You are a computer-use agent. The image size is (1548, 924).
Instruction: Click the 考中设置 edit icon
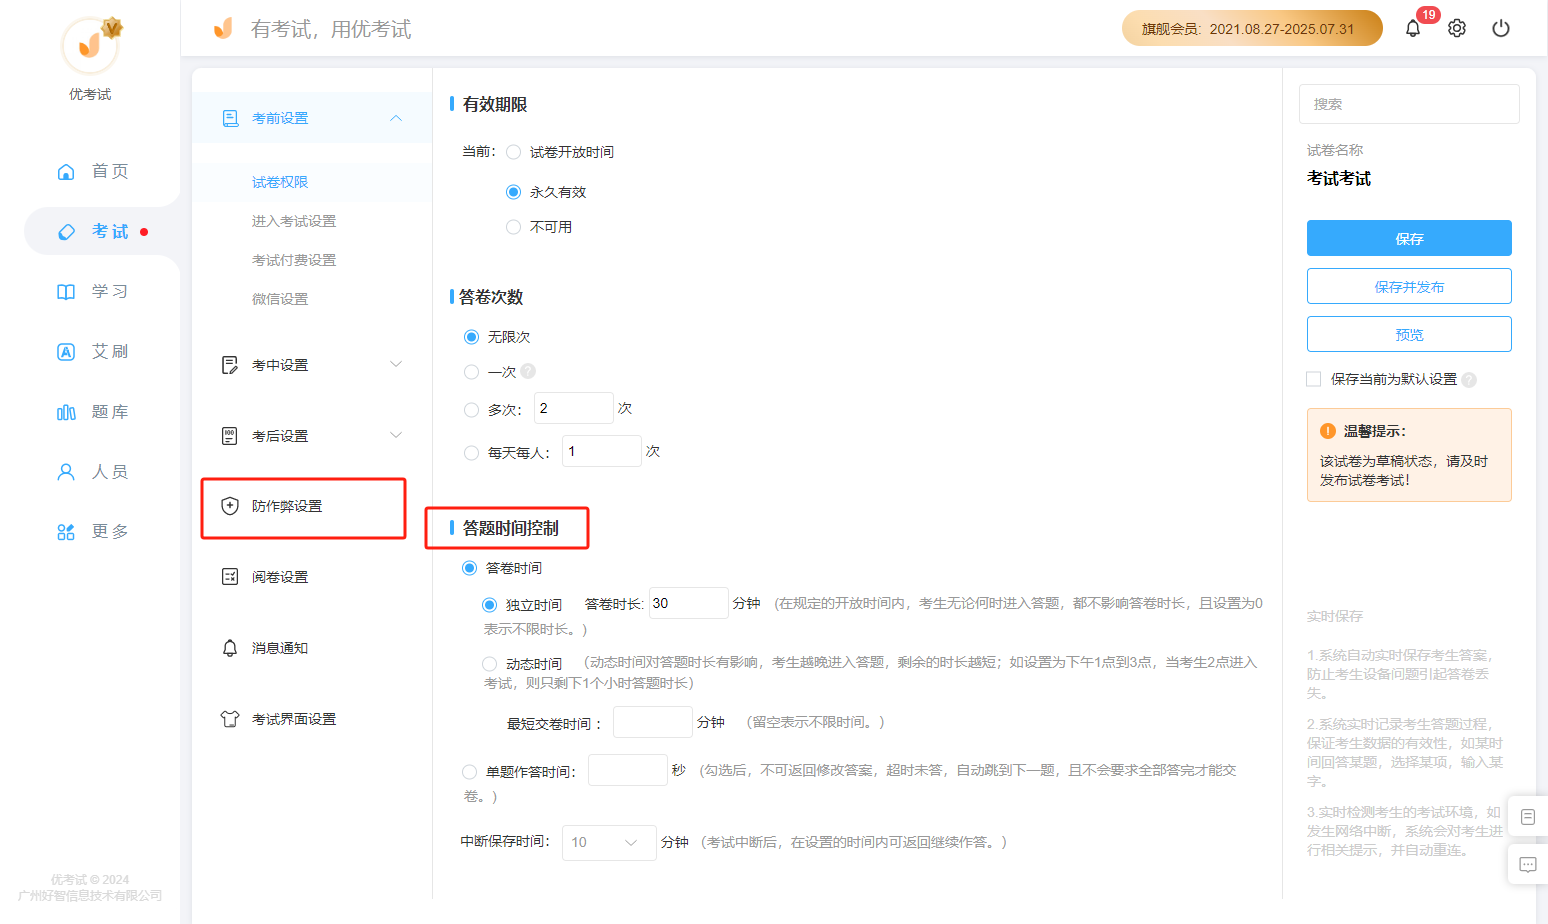[x=230, y=365]
